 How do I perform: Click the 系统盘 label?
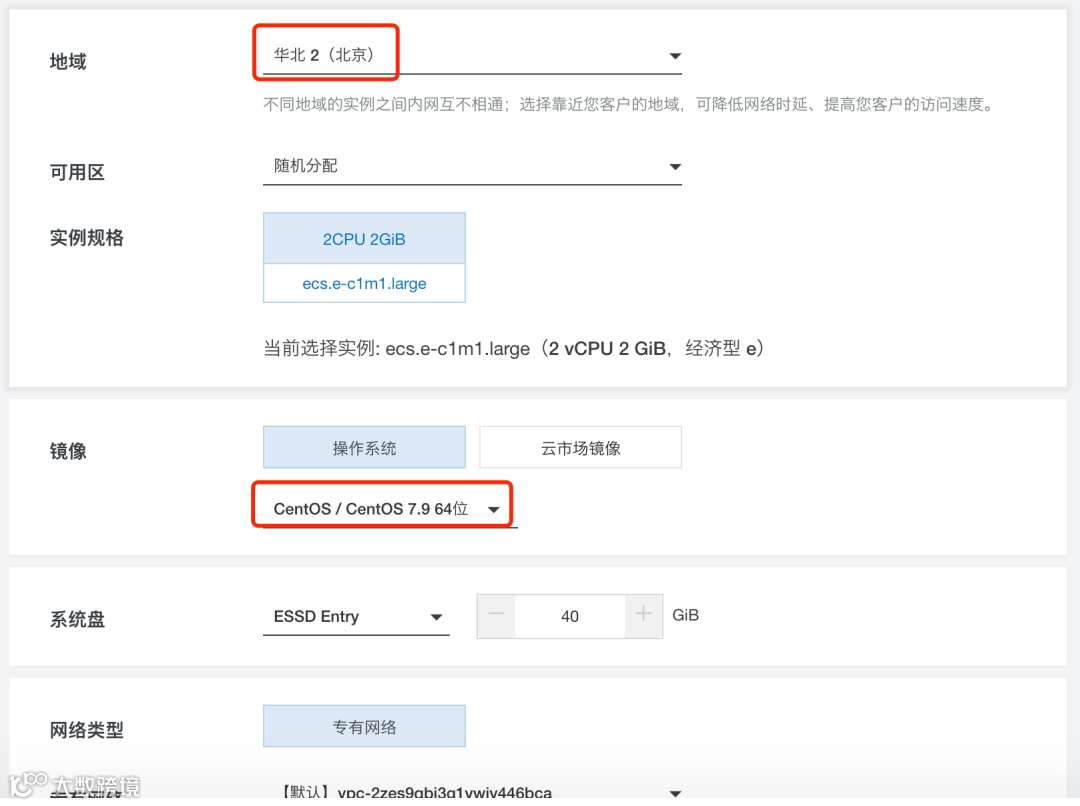coord(77,619)
